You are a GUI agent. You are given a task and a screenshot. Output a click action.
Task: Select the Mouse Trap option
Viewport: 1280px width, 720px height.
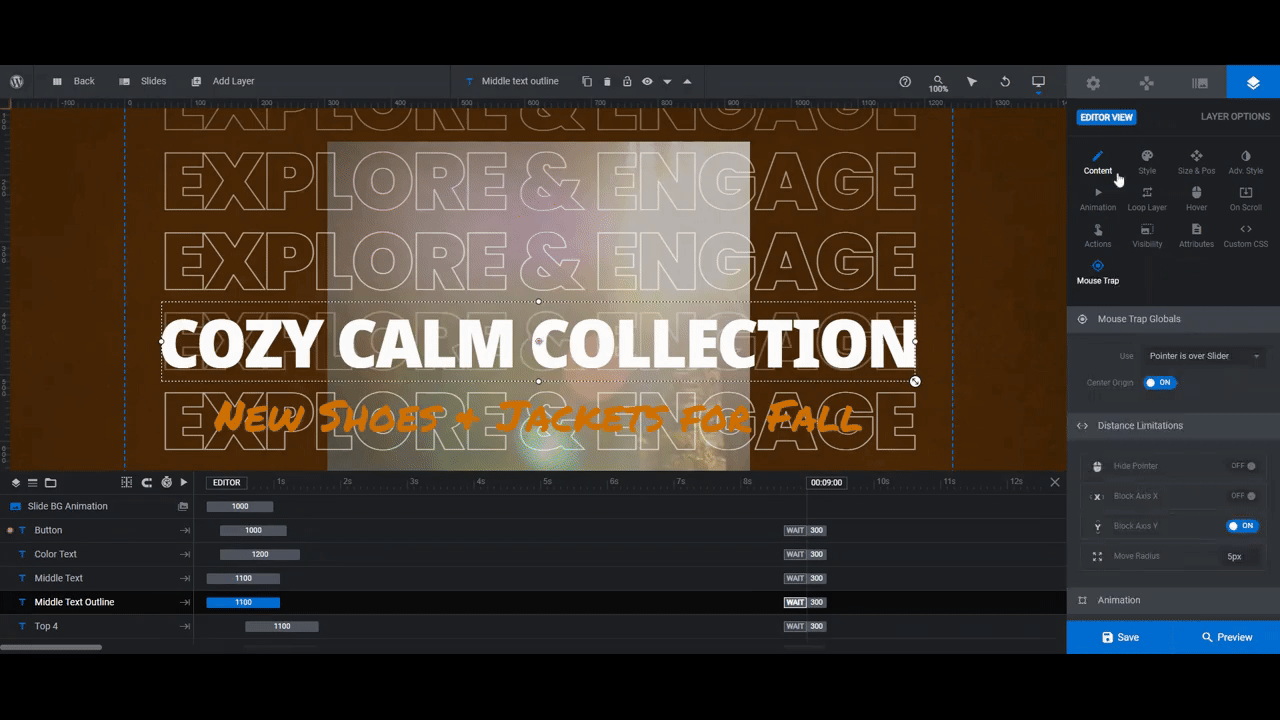pyautogui.click(x=1098, y=272)
